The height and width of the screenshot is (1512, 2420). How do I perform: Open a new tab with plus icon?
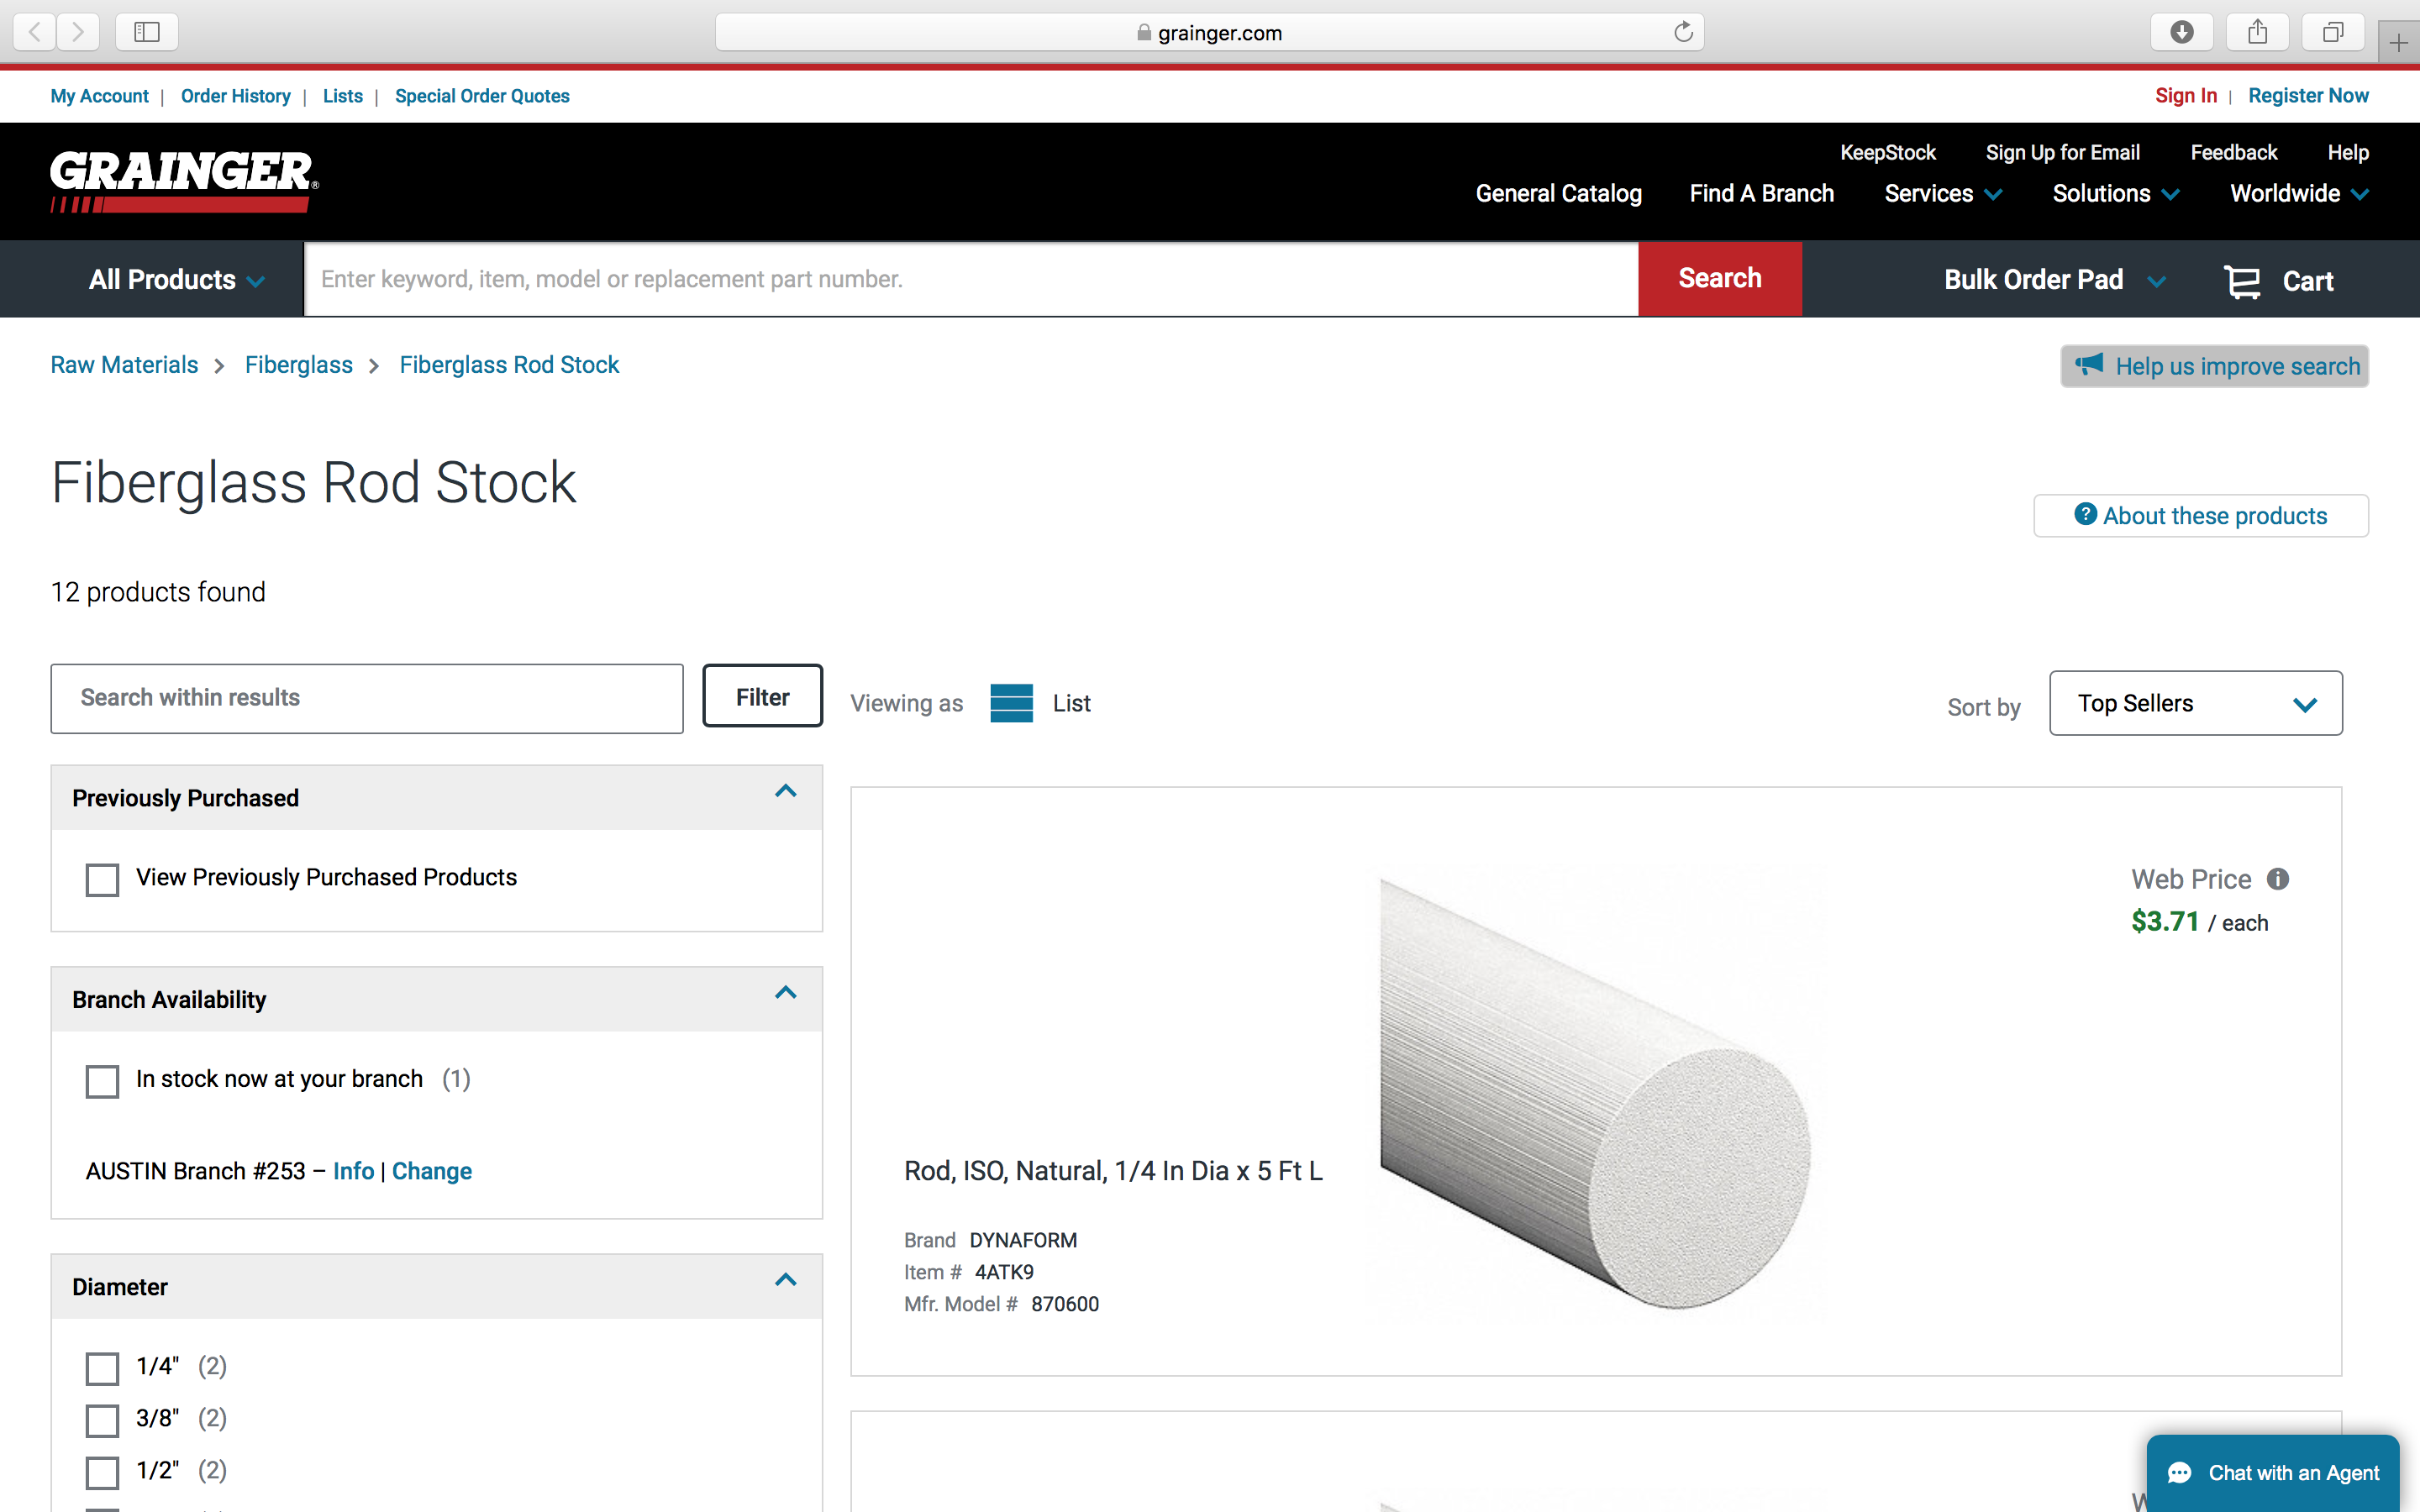pos(2398,43)
